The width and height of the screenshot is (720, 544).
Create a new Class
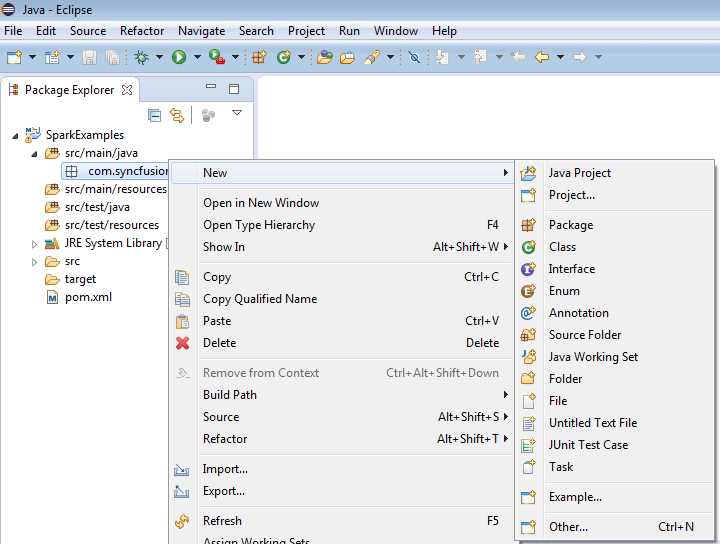point(615,247)
